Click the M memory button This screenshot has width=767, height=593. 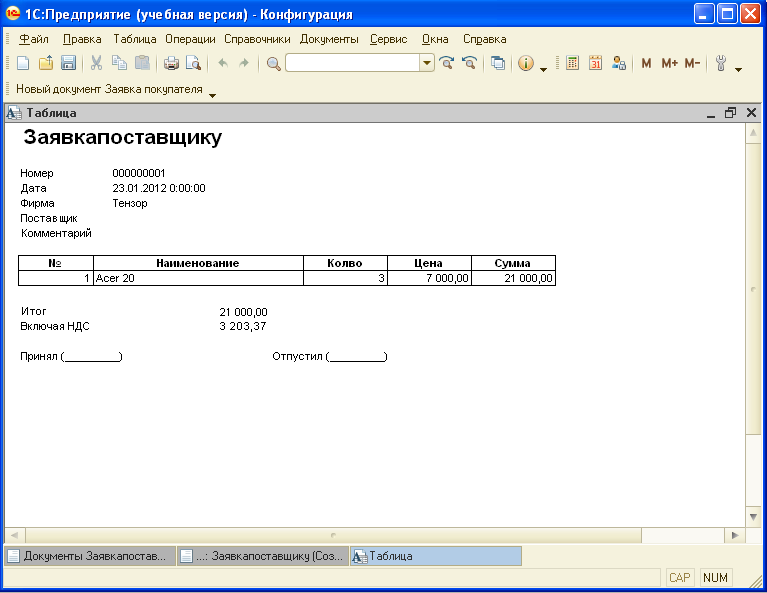(646, 63)
